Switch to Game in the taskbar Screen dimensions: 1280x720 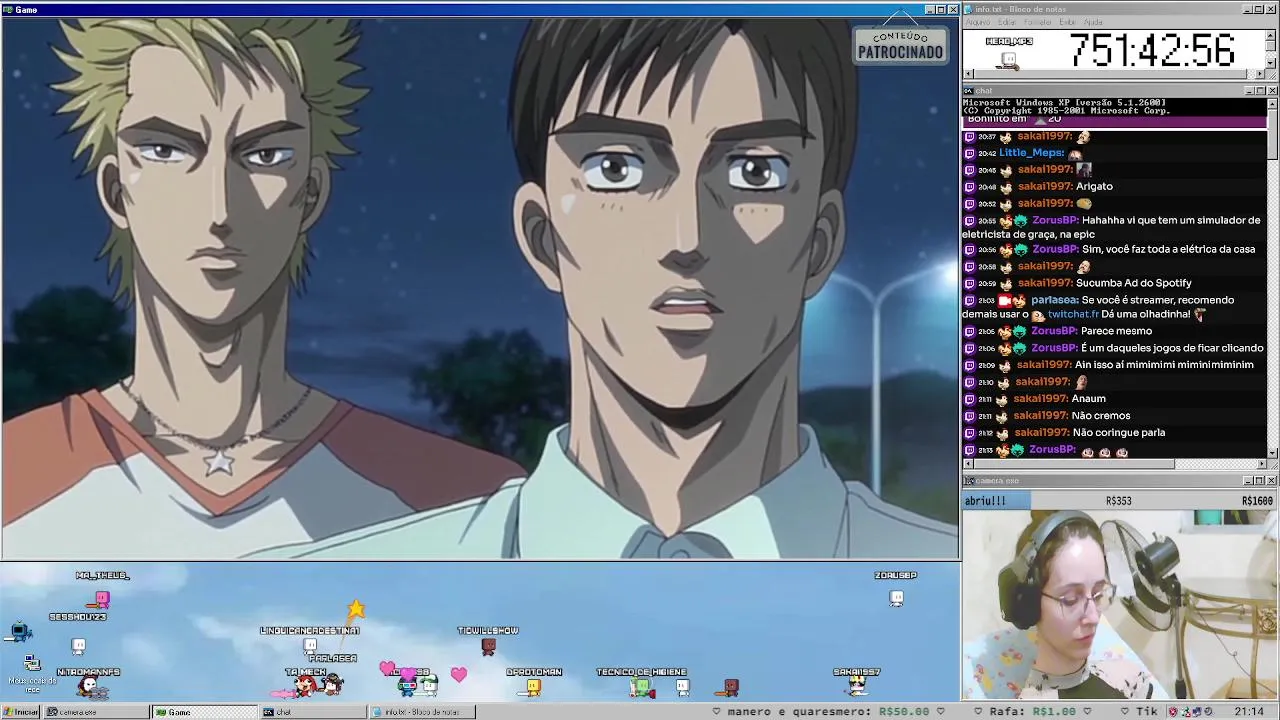coord(204,712)
